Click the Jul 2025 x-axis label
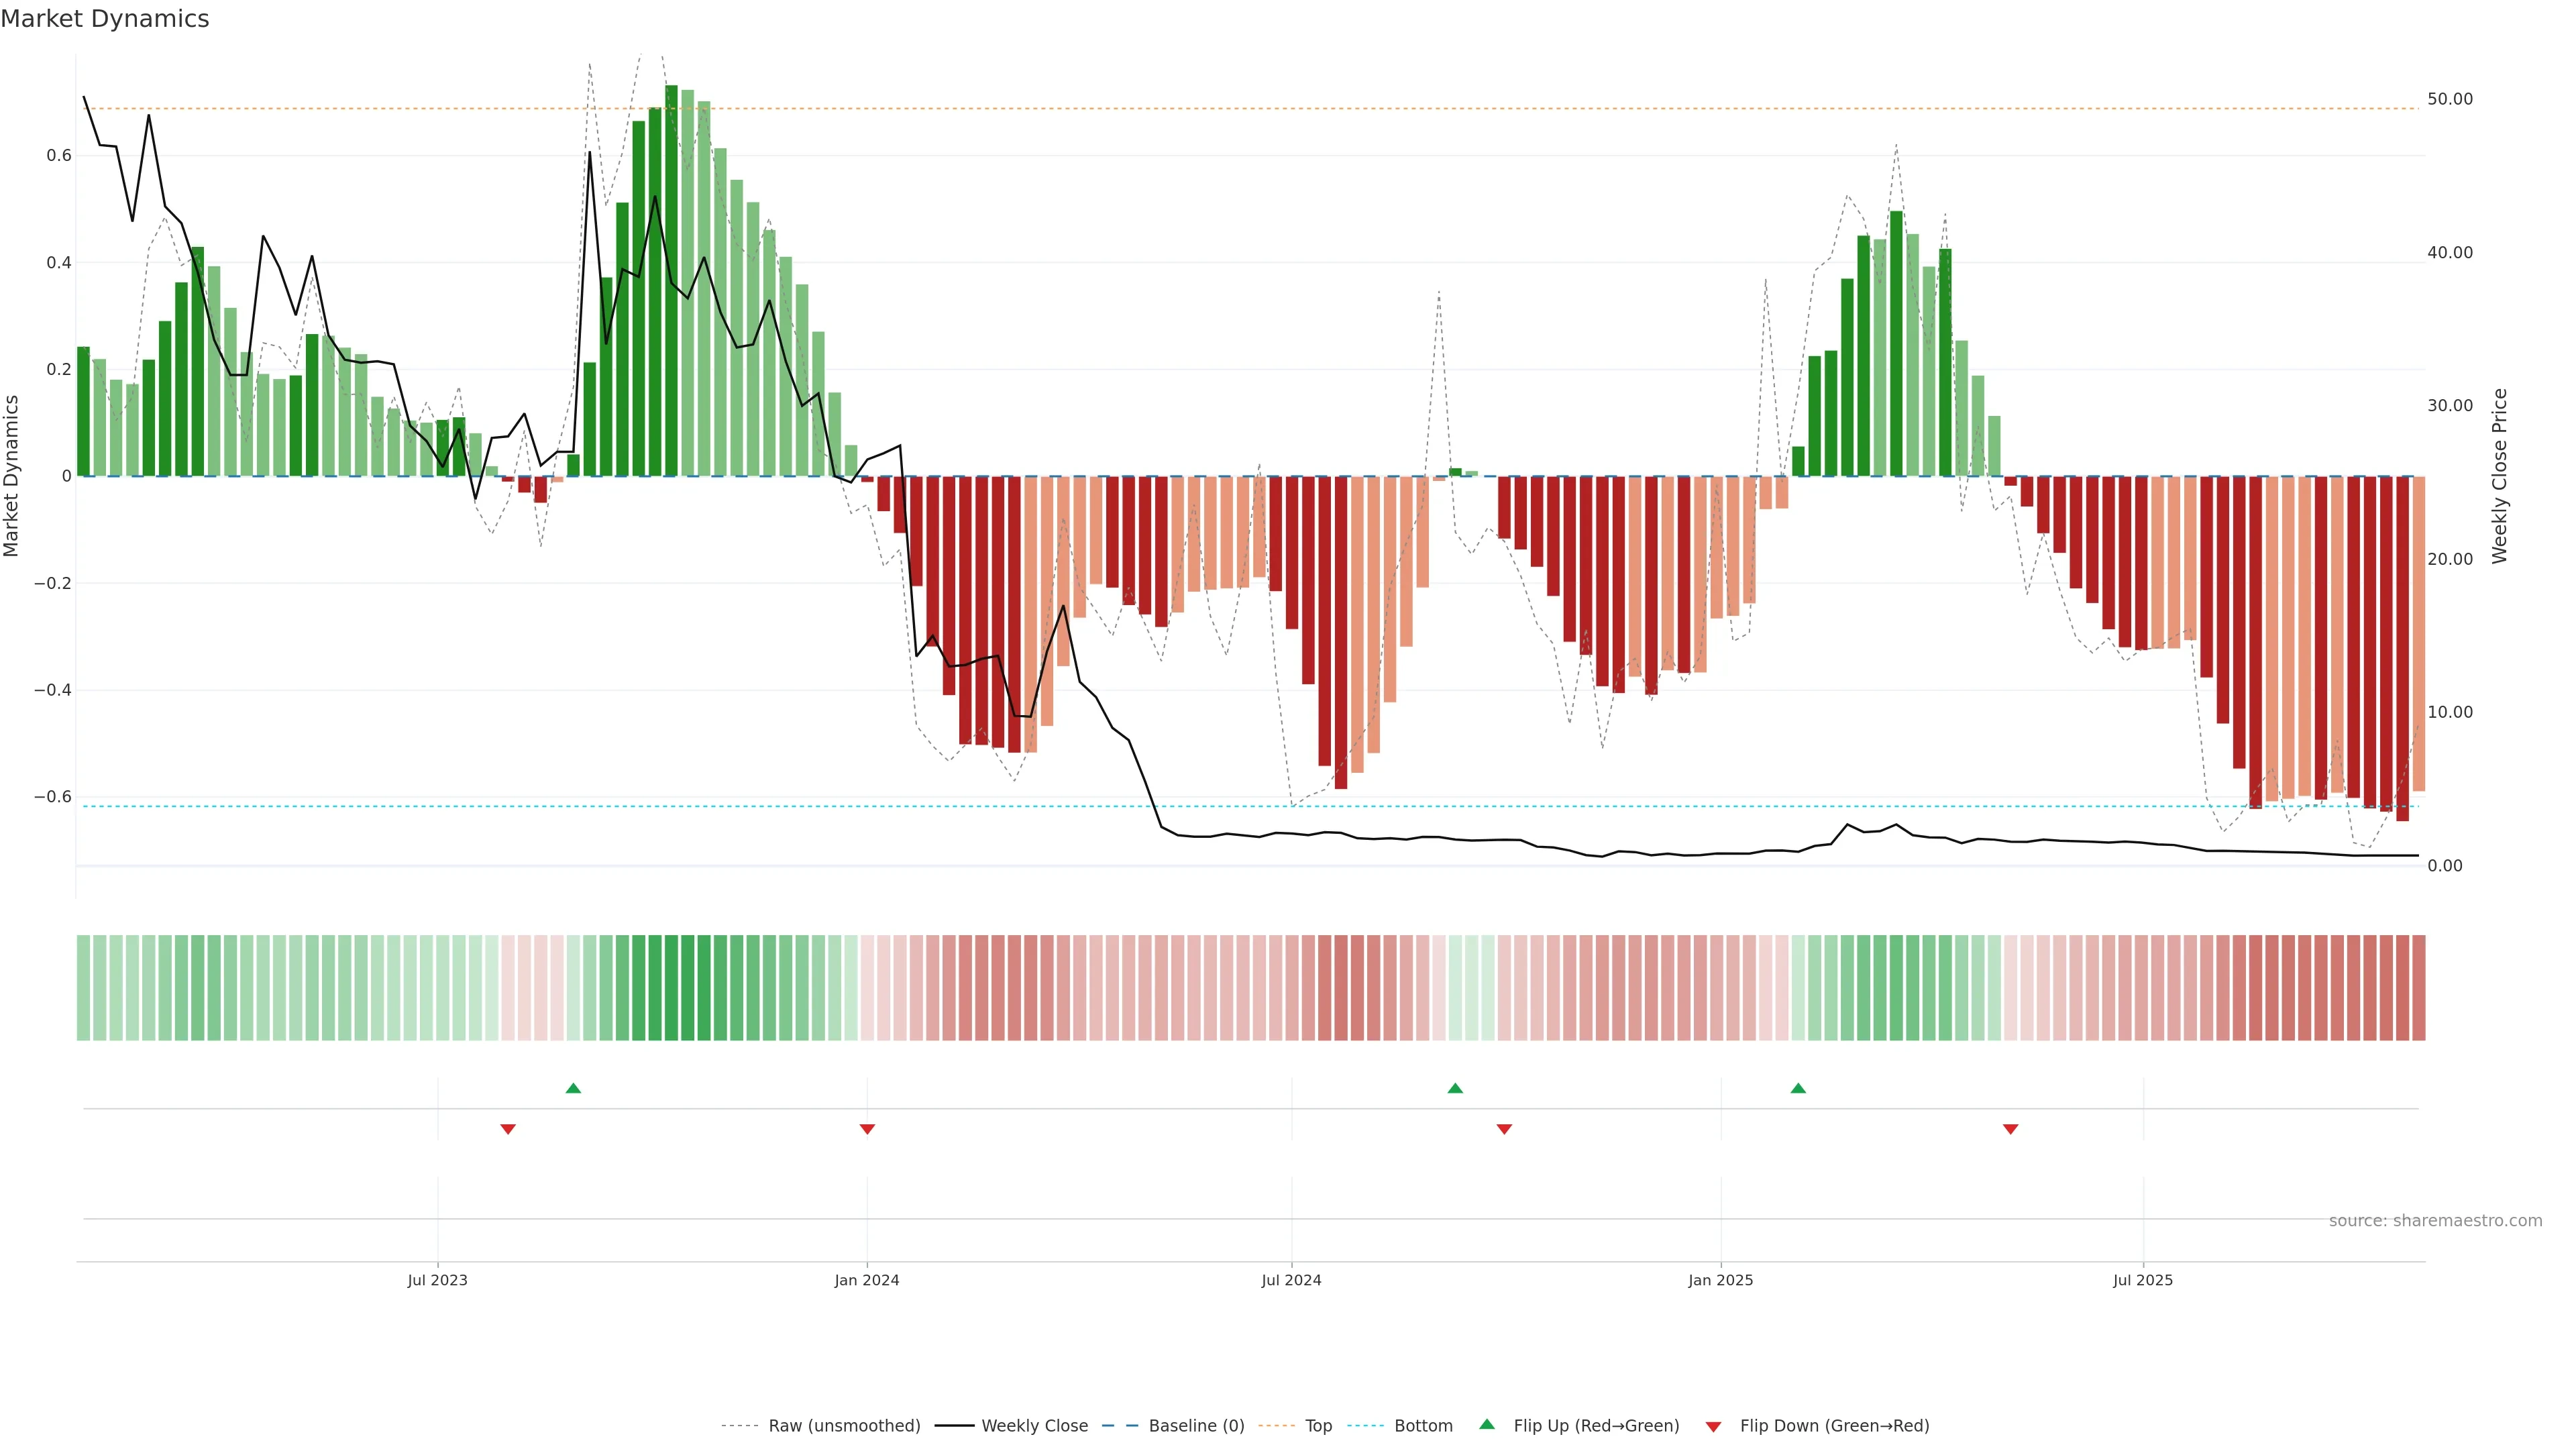 [2143, 1280]
